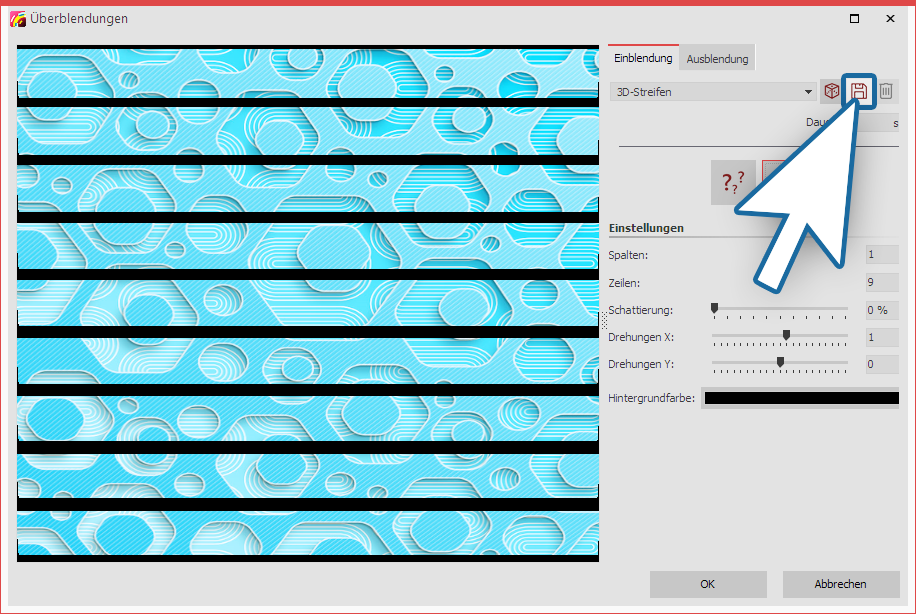
Task: Click Abbrechen to cancel
Action: 840,584
